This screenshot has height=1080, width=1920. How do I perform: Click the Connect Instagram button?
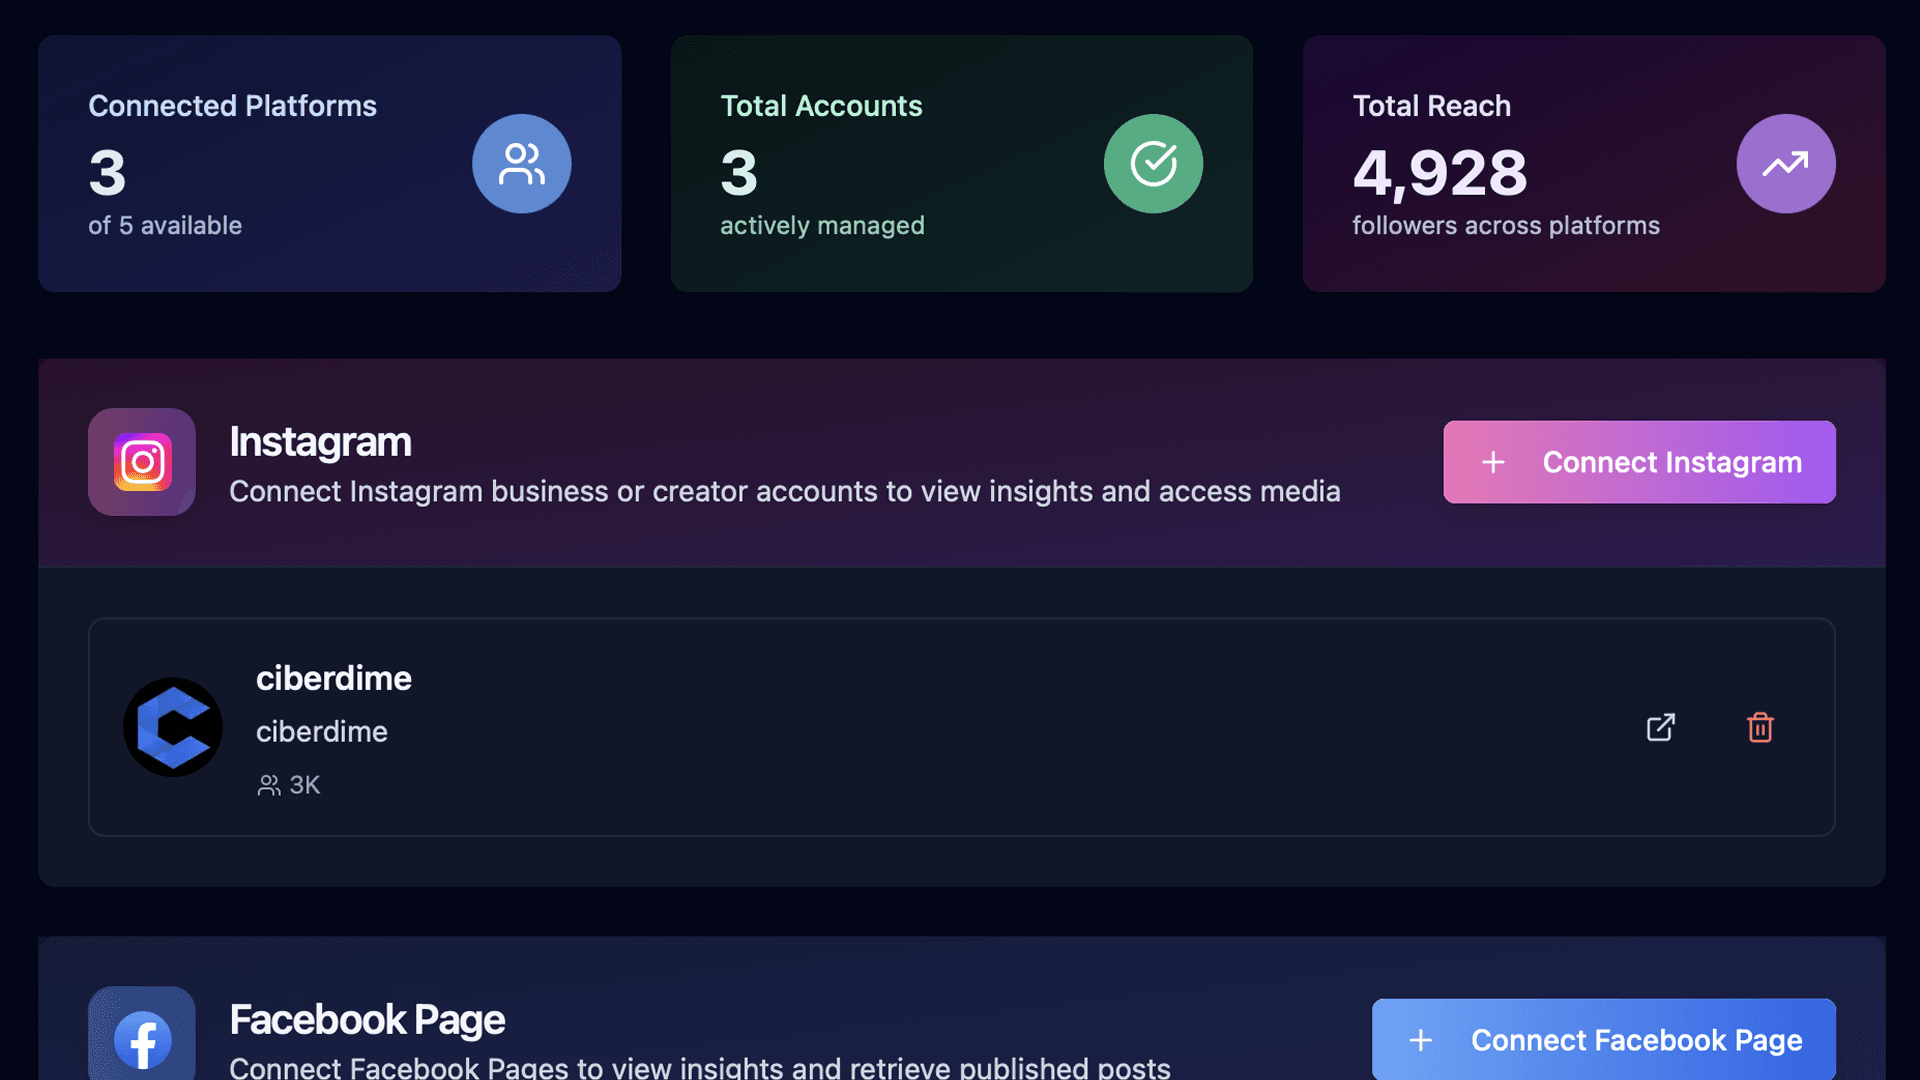1639,462
